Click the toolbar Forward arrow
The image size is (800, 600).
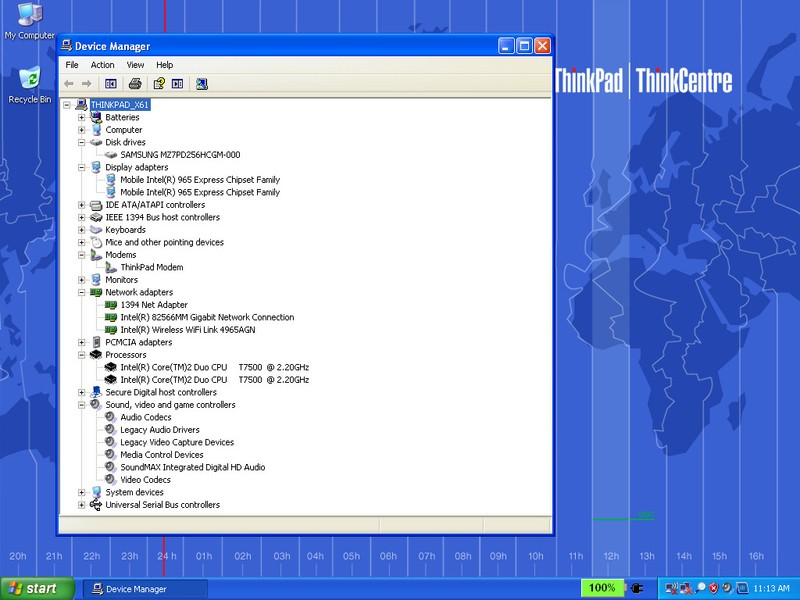(87, 84)
